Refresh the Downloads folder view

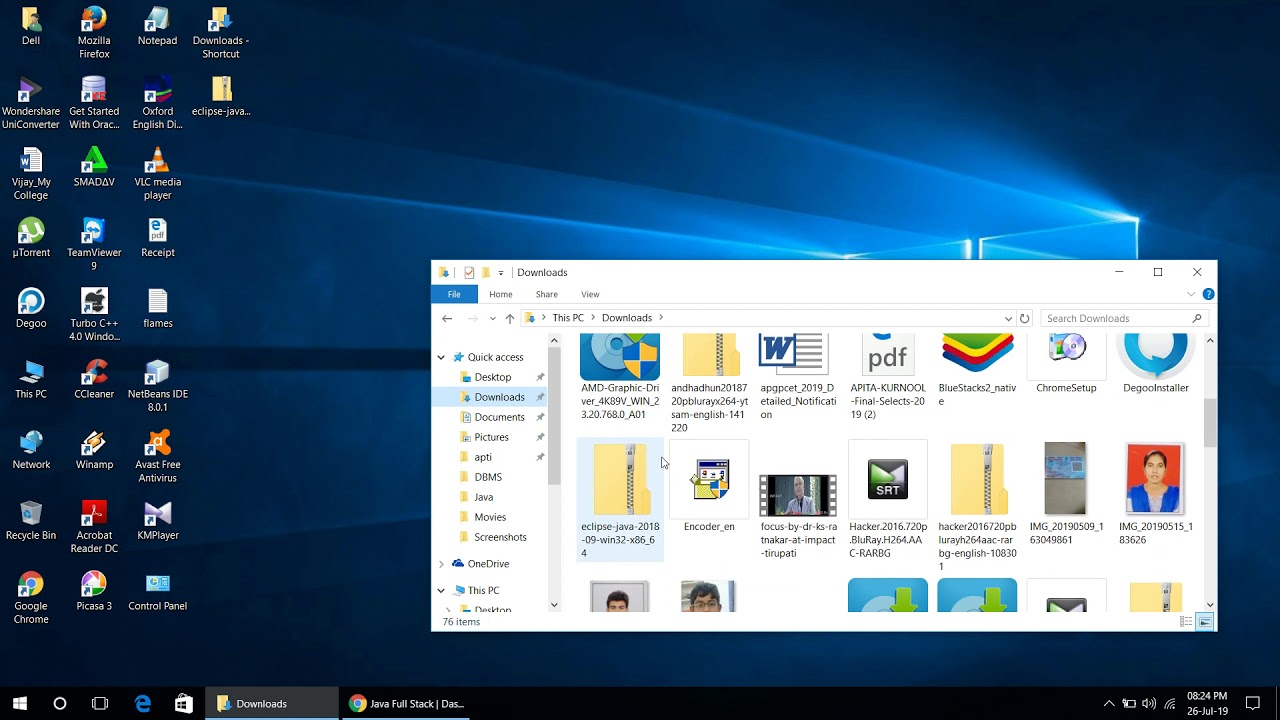point(1024,318)
